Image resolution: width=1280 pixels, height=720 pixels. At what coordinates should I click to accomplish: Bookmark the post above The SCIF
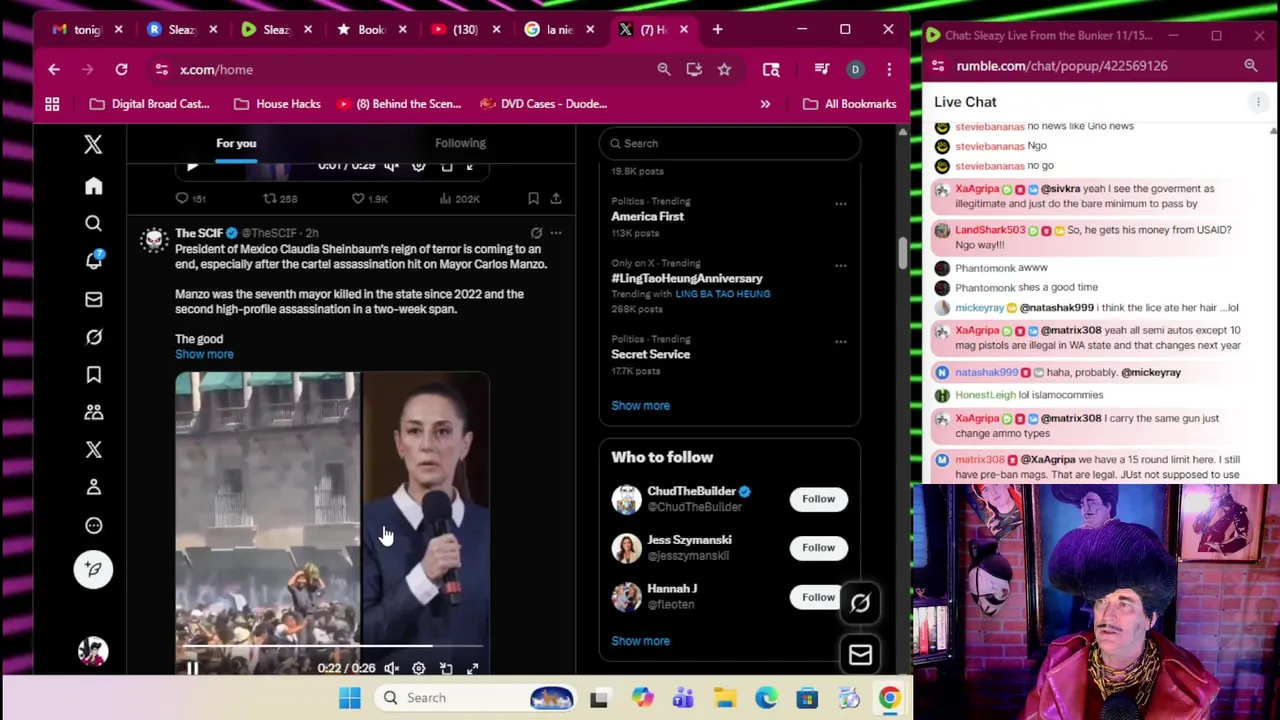click(533, 198)
